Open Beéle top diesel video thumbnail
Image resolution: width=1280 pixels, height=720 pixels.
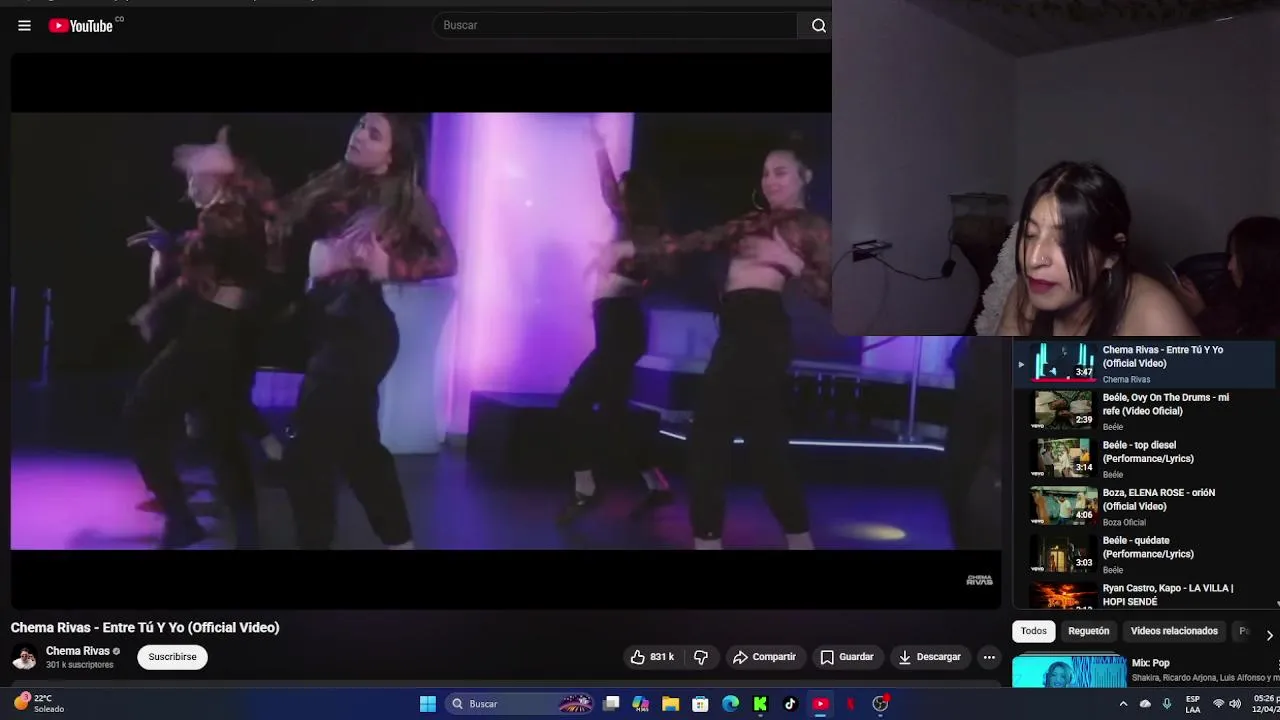[x=1063, y=457]
